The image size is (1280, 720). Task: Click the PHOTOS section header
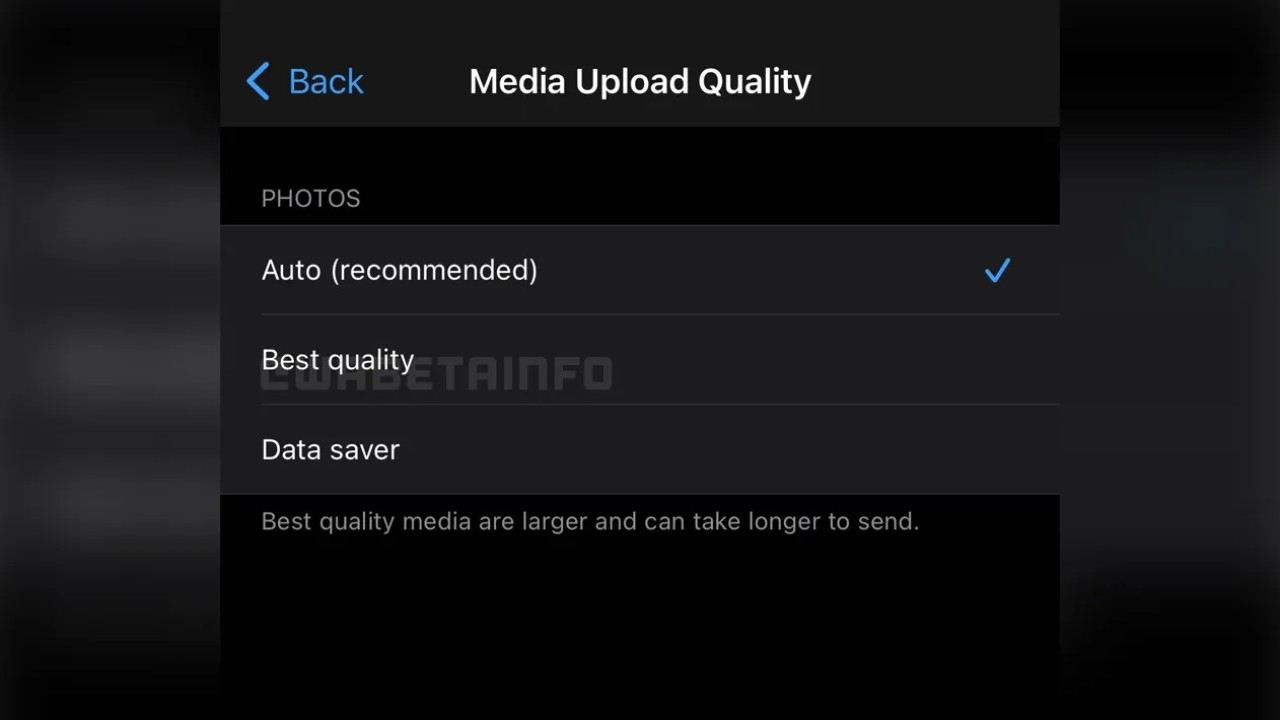(x=311, y=198)
